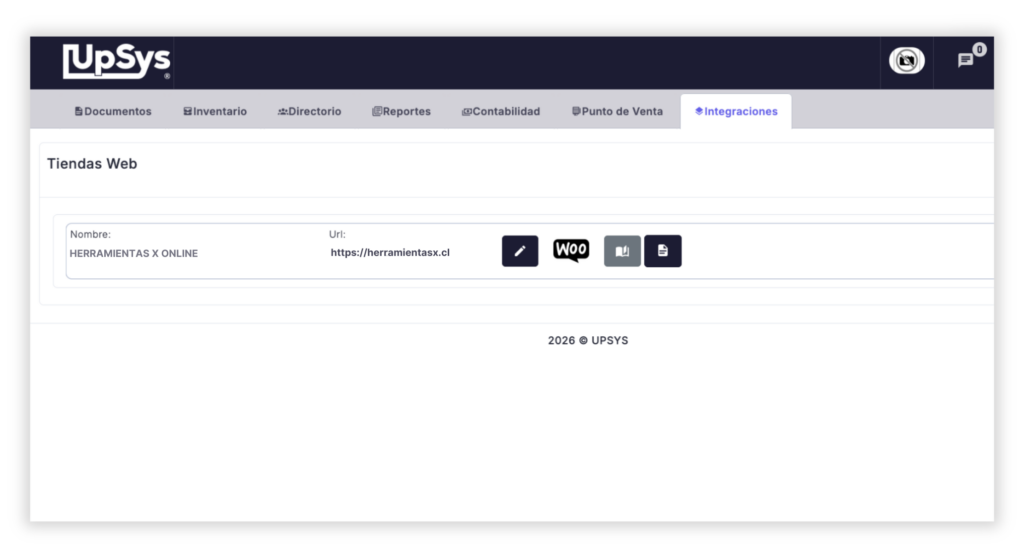Click the WooCommerce logo icon

(571, 250)
